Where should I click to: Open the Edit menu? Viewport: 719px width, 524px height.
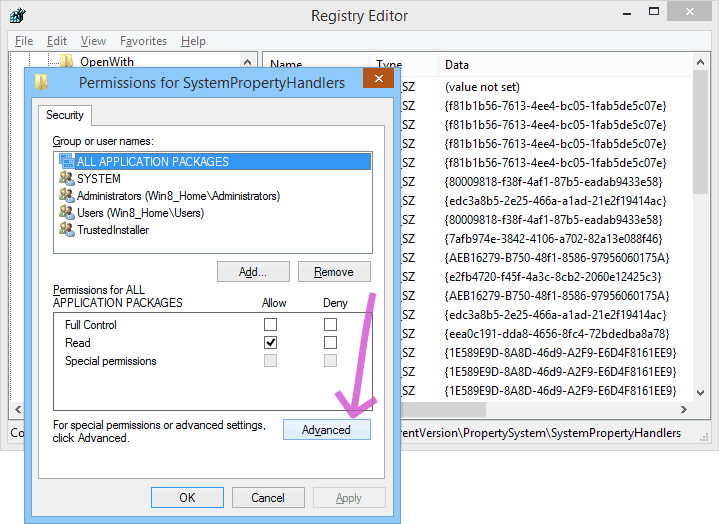coord(57,41)
